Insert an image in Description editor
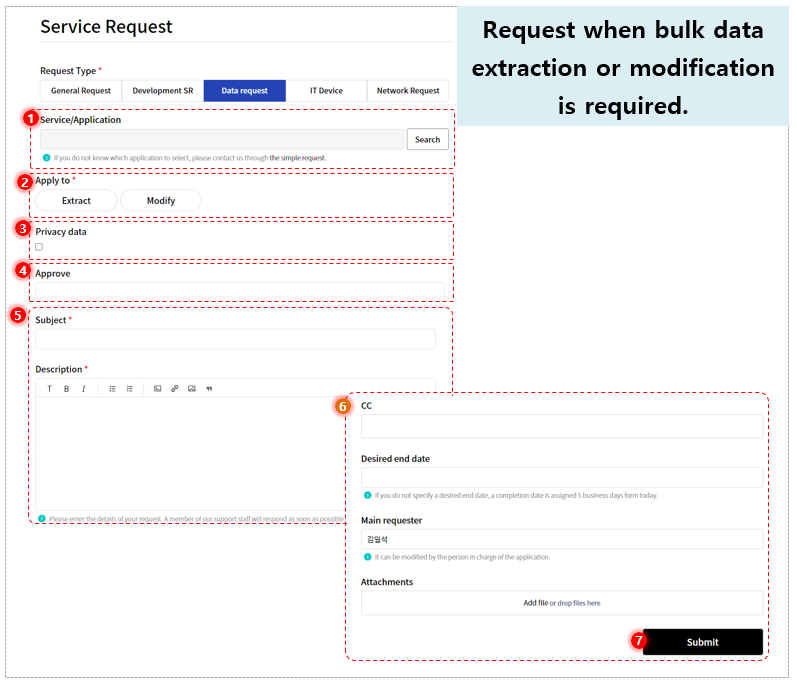Screen dimensions: 797x688 tap(192, 389)
